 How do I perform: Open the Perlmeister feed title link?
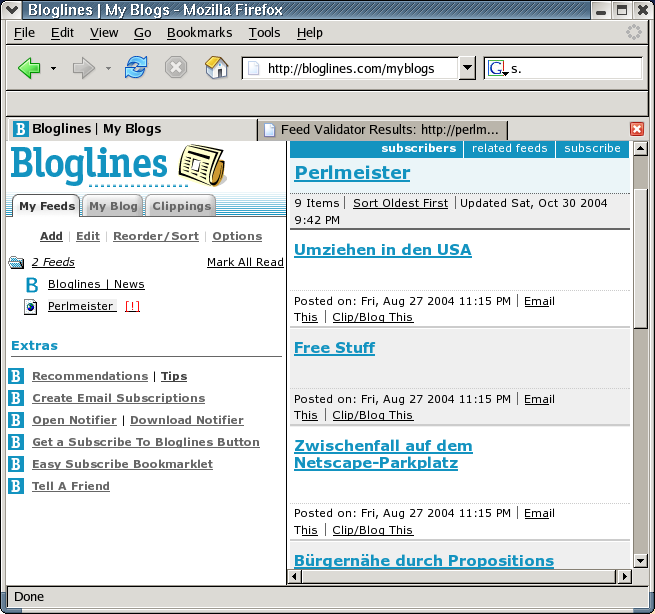point(352,173)
